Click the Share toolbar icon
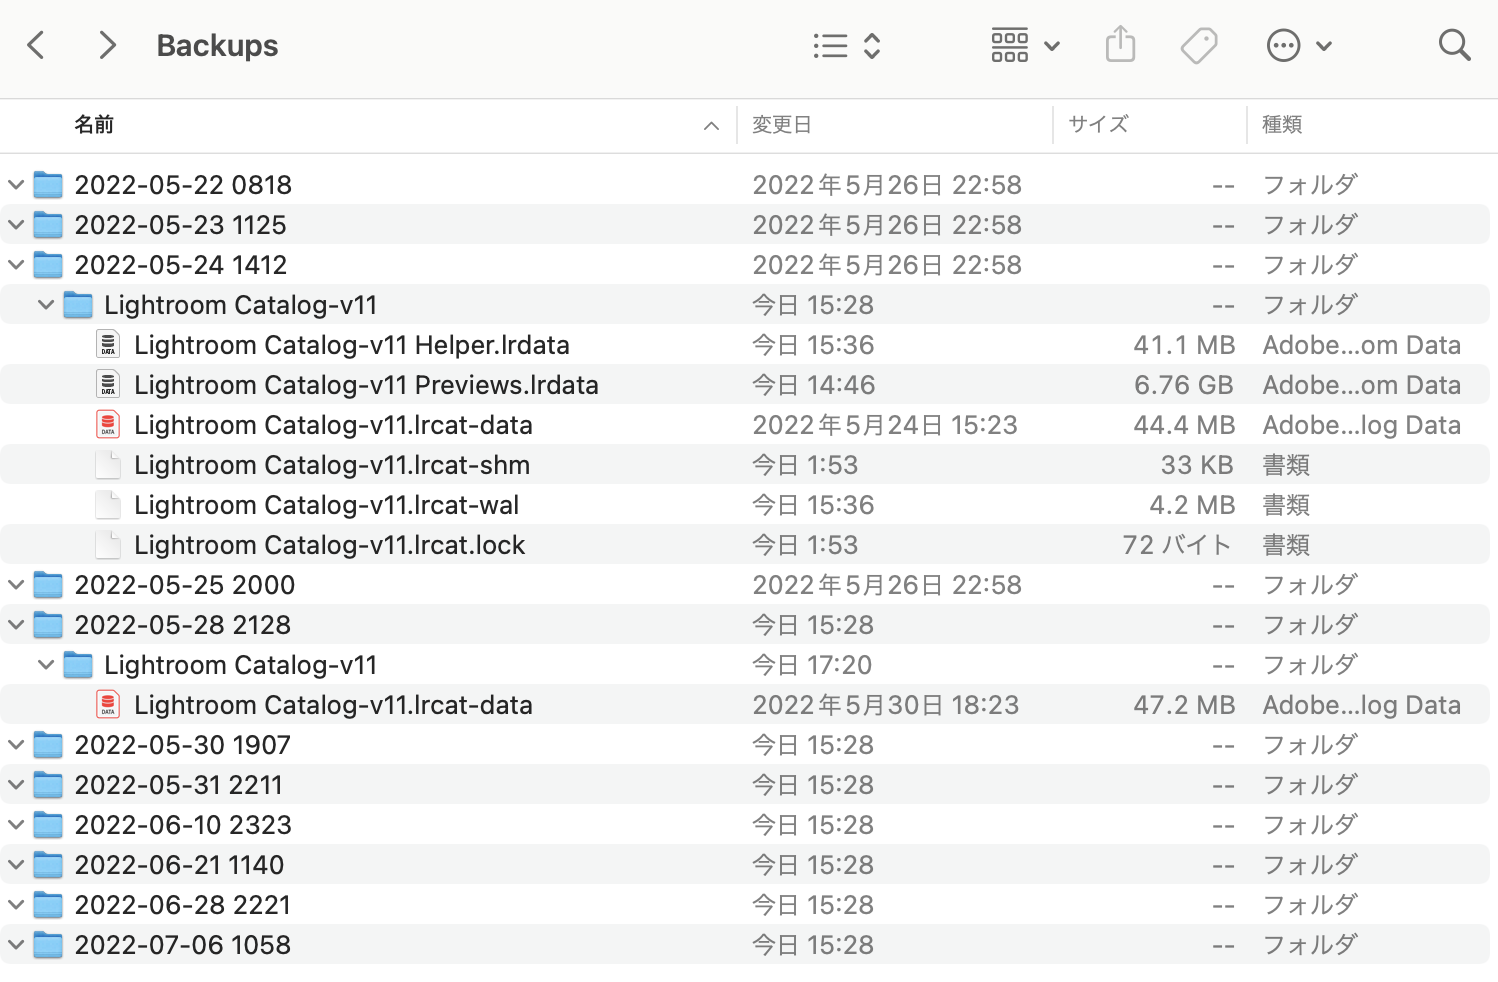 tap(1120, 45)
